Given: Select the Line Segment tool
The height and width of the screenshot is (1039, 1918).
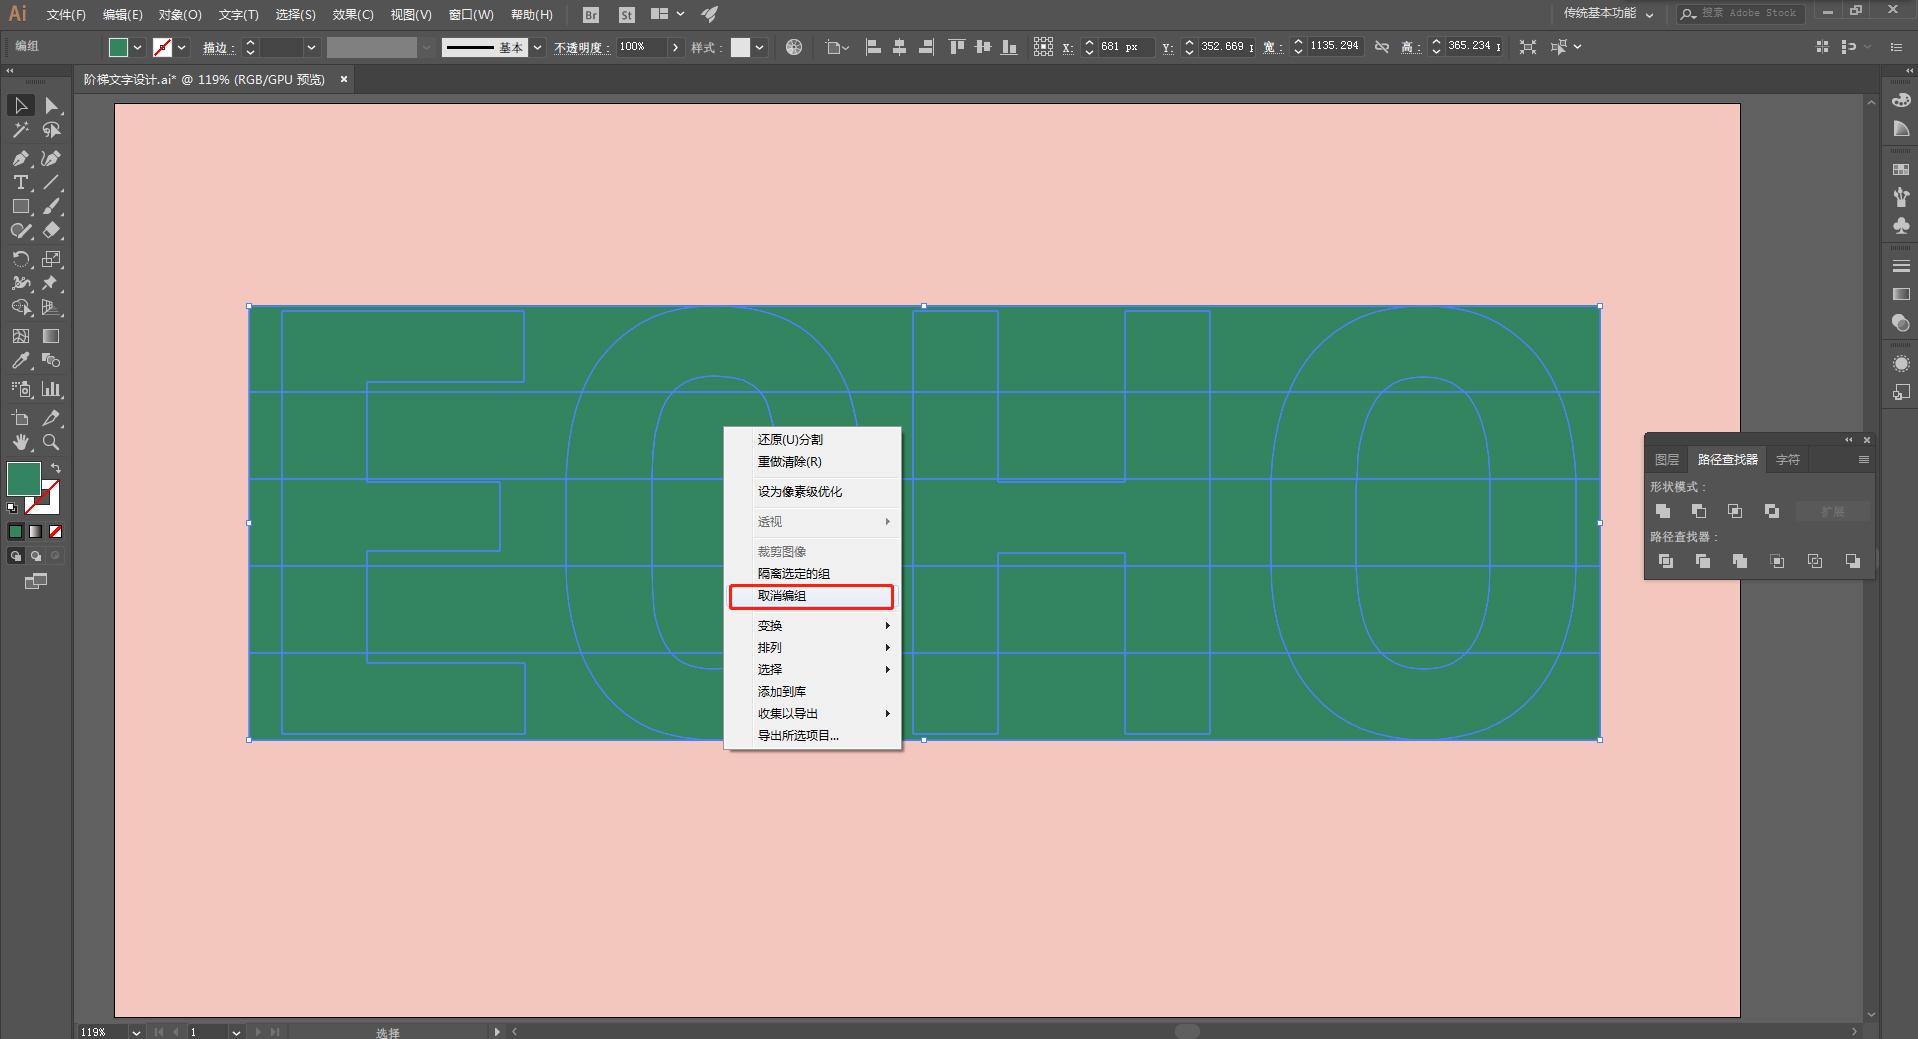Looking at the screenshot, I should pos(52,182).
